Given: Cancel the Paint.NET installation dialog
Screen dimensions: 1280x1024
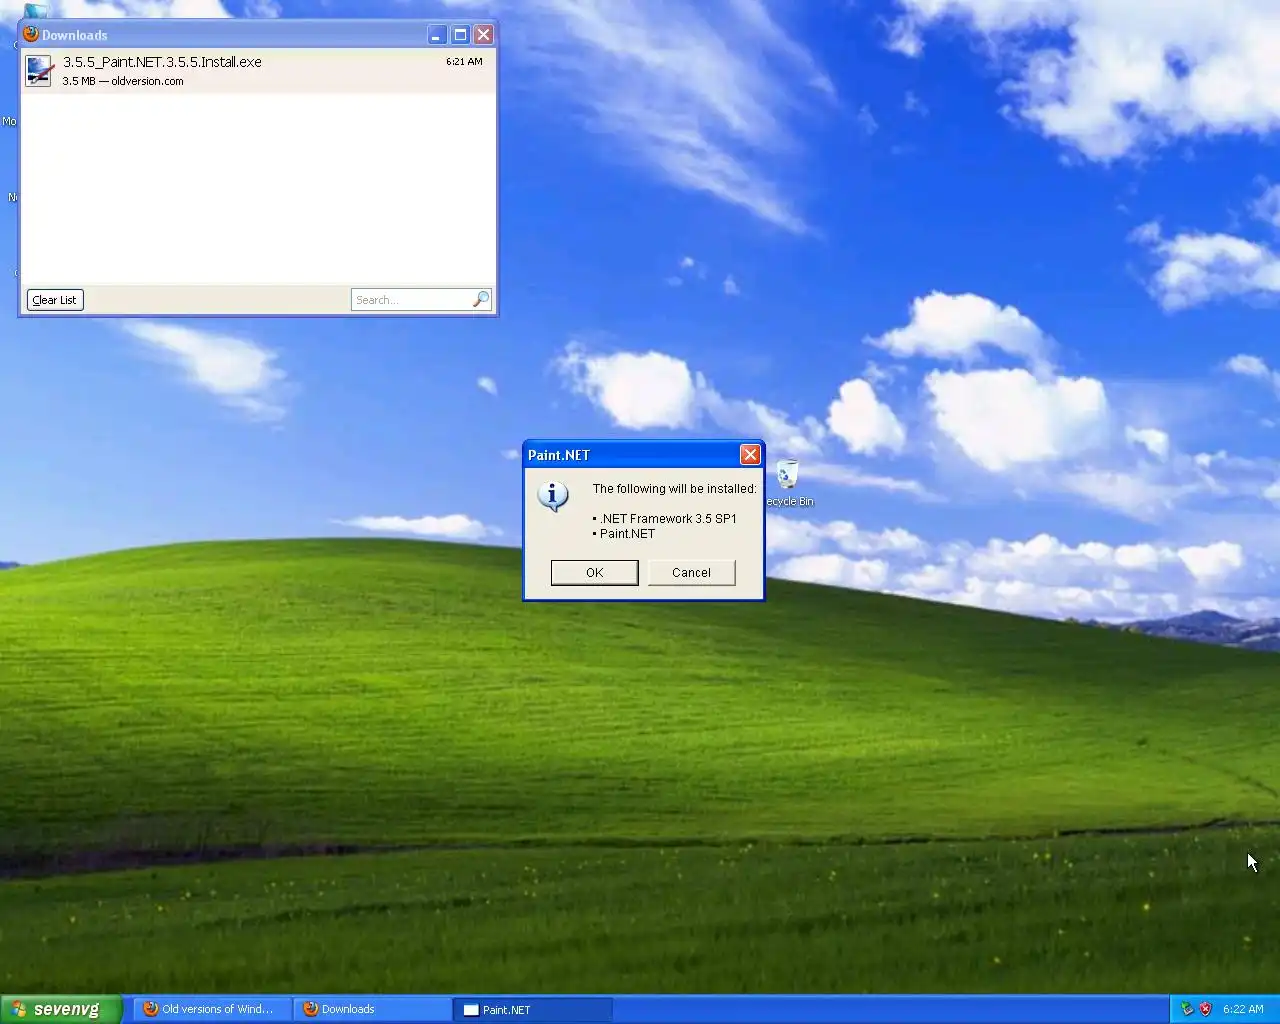Looking at the screenshot, I should point(691,573).
